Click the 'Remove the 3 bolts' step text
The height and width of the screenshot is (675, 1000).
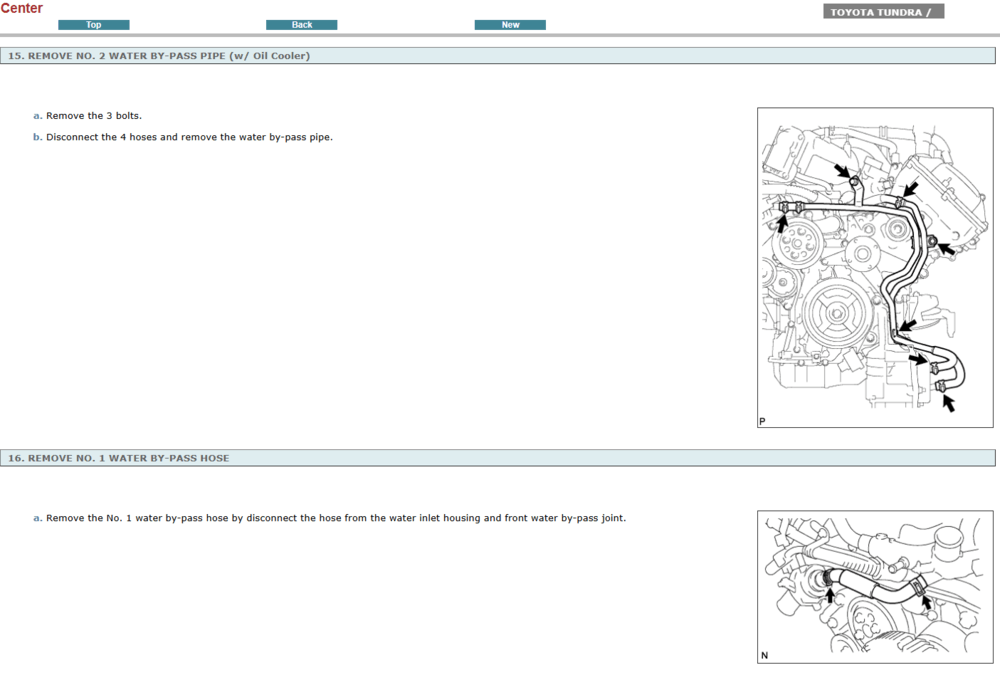pyautogui.click(x=94, y=116)
